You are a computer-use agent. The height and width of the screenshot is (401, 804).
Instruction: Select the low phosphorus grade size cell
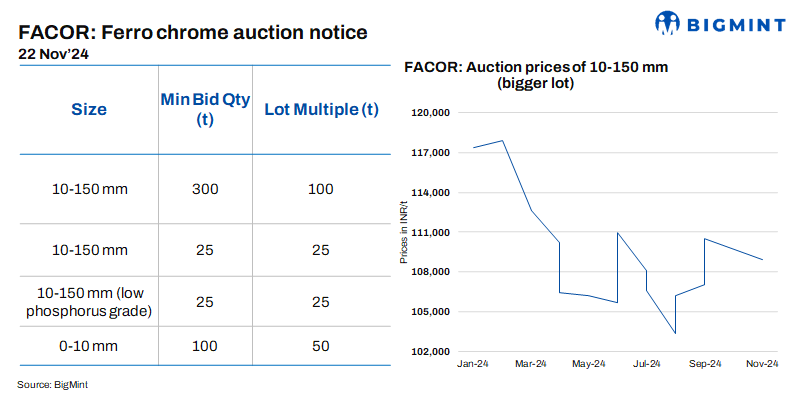click(x=89, y=301)
